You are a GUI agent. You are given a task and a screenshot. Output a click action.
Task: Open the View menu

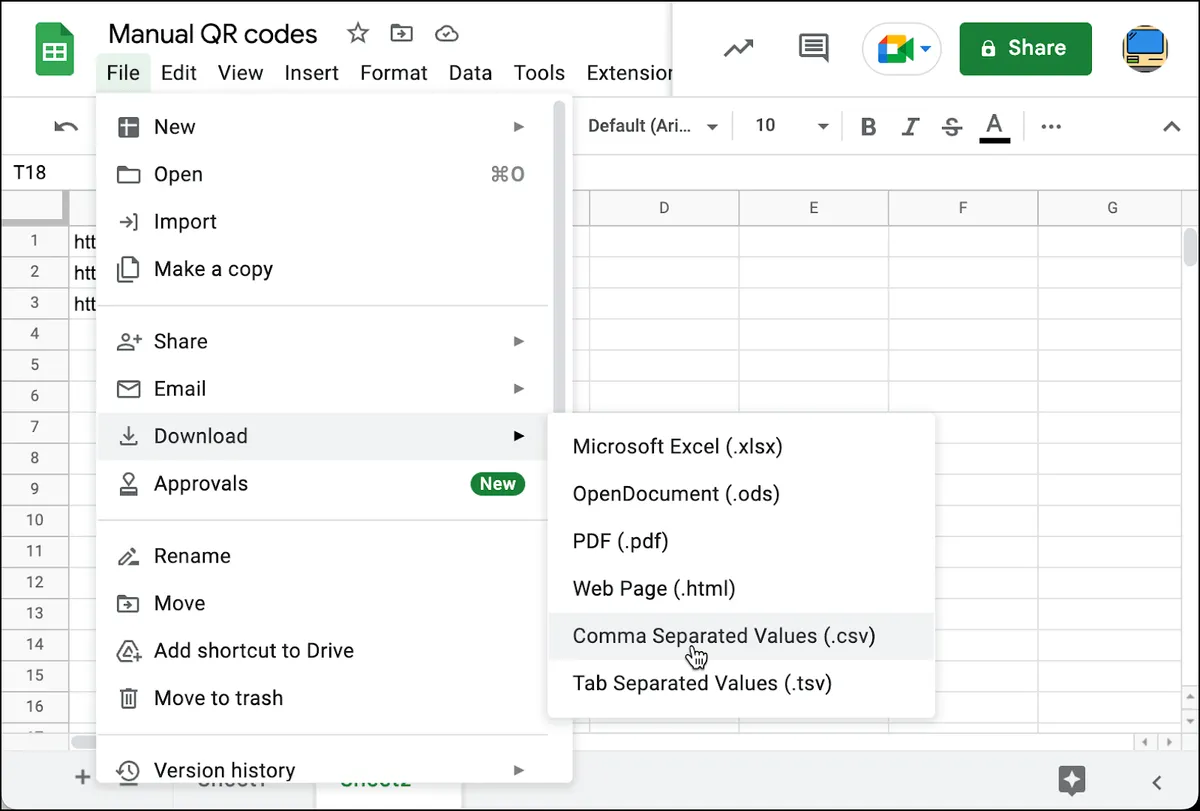coord(240,73)
